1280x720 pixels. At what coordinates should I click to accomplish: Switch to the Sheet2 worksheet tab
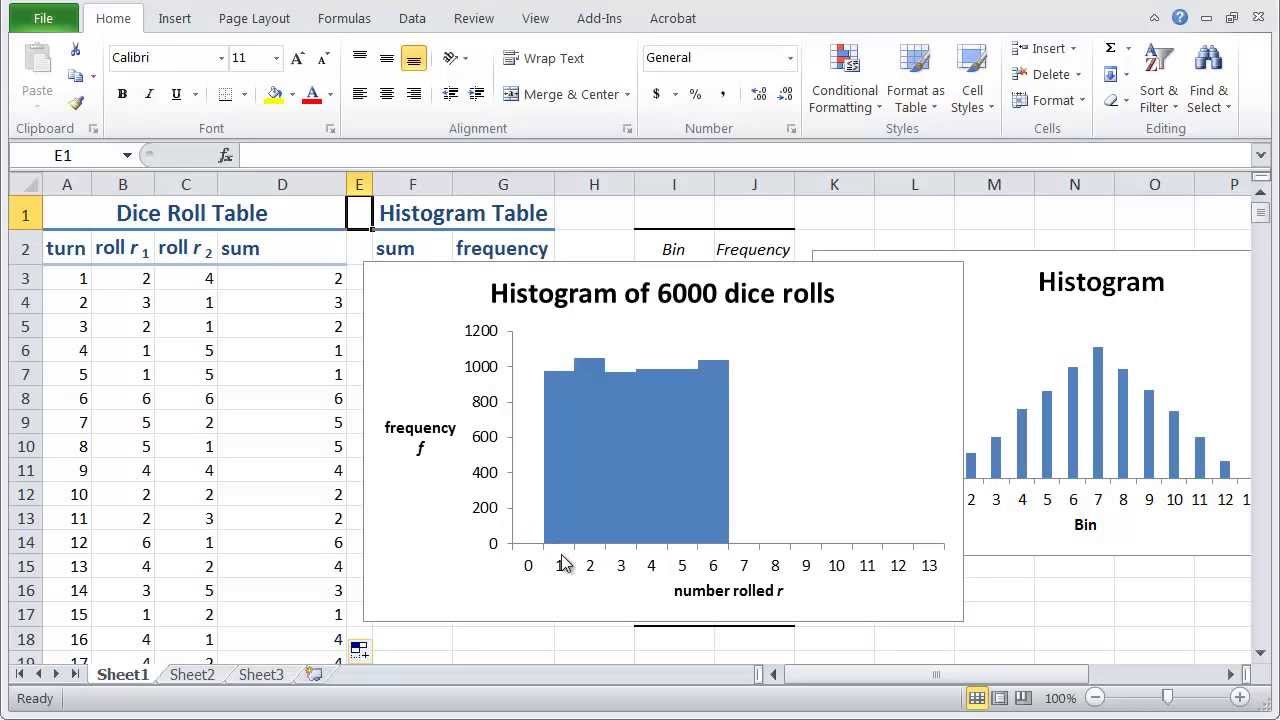[192, 675]
